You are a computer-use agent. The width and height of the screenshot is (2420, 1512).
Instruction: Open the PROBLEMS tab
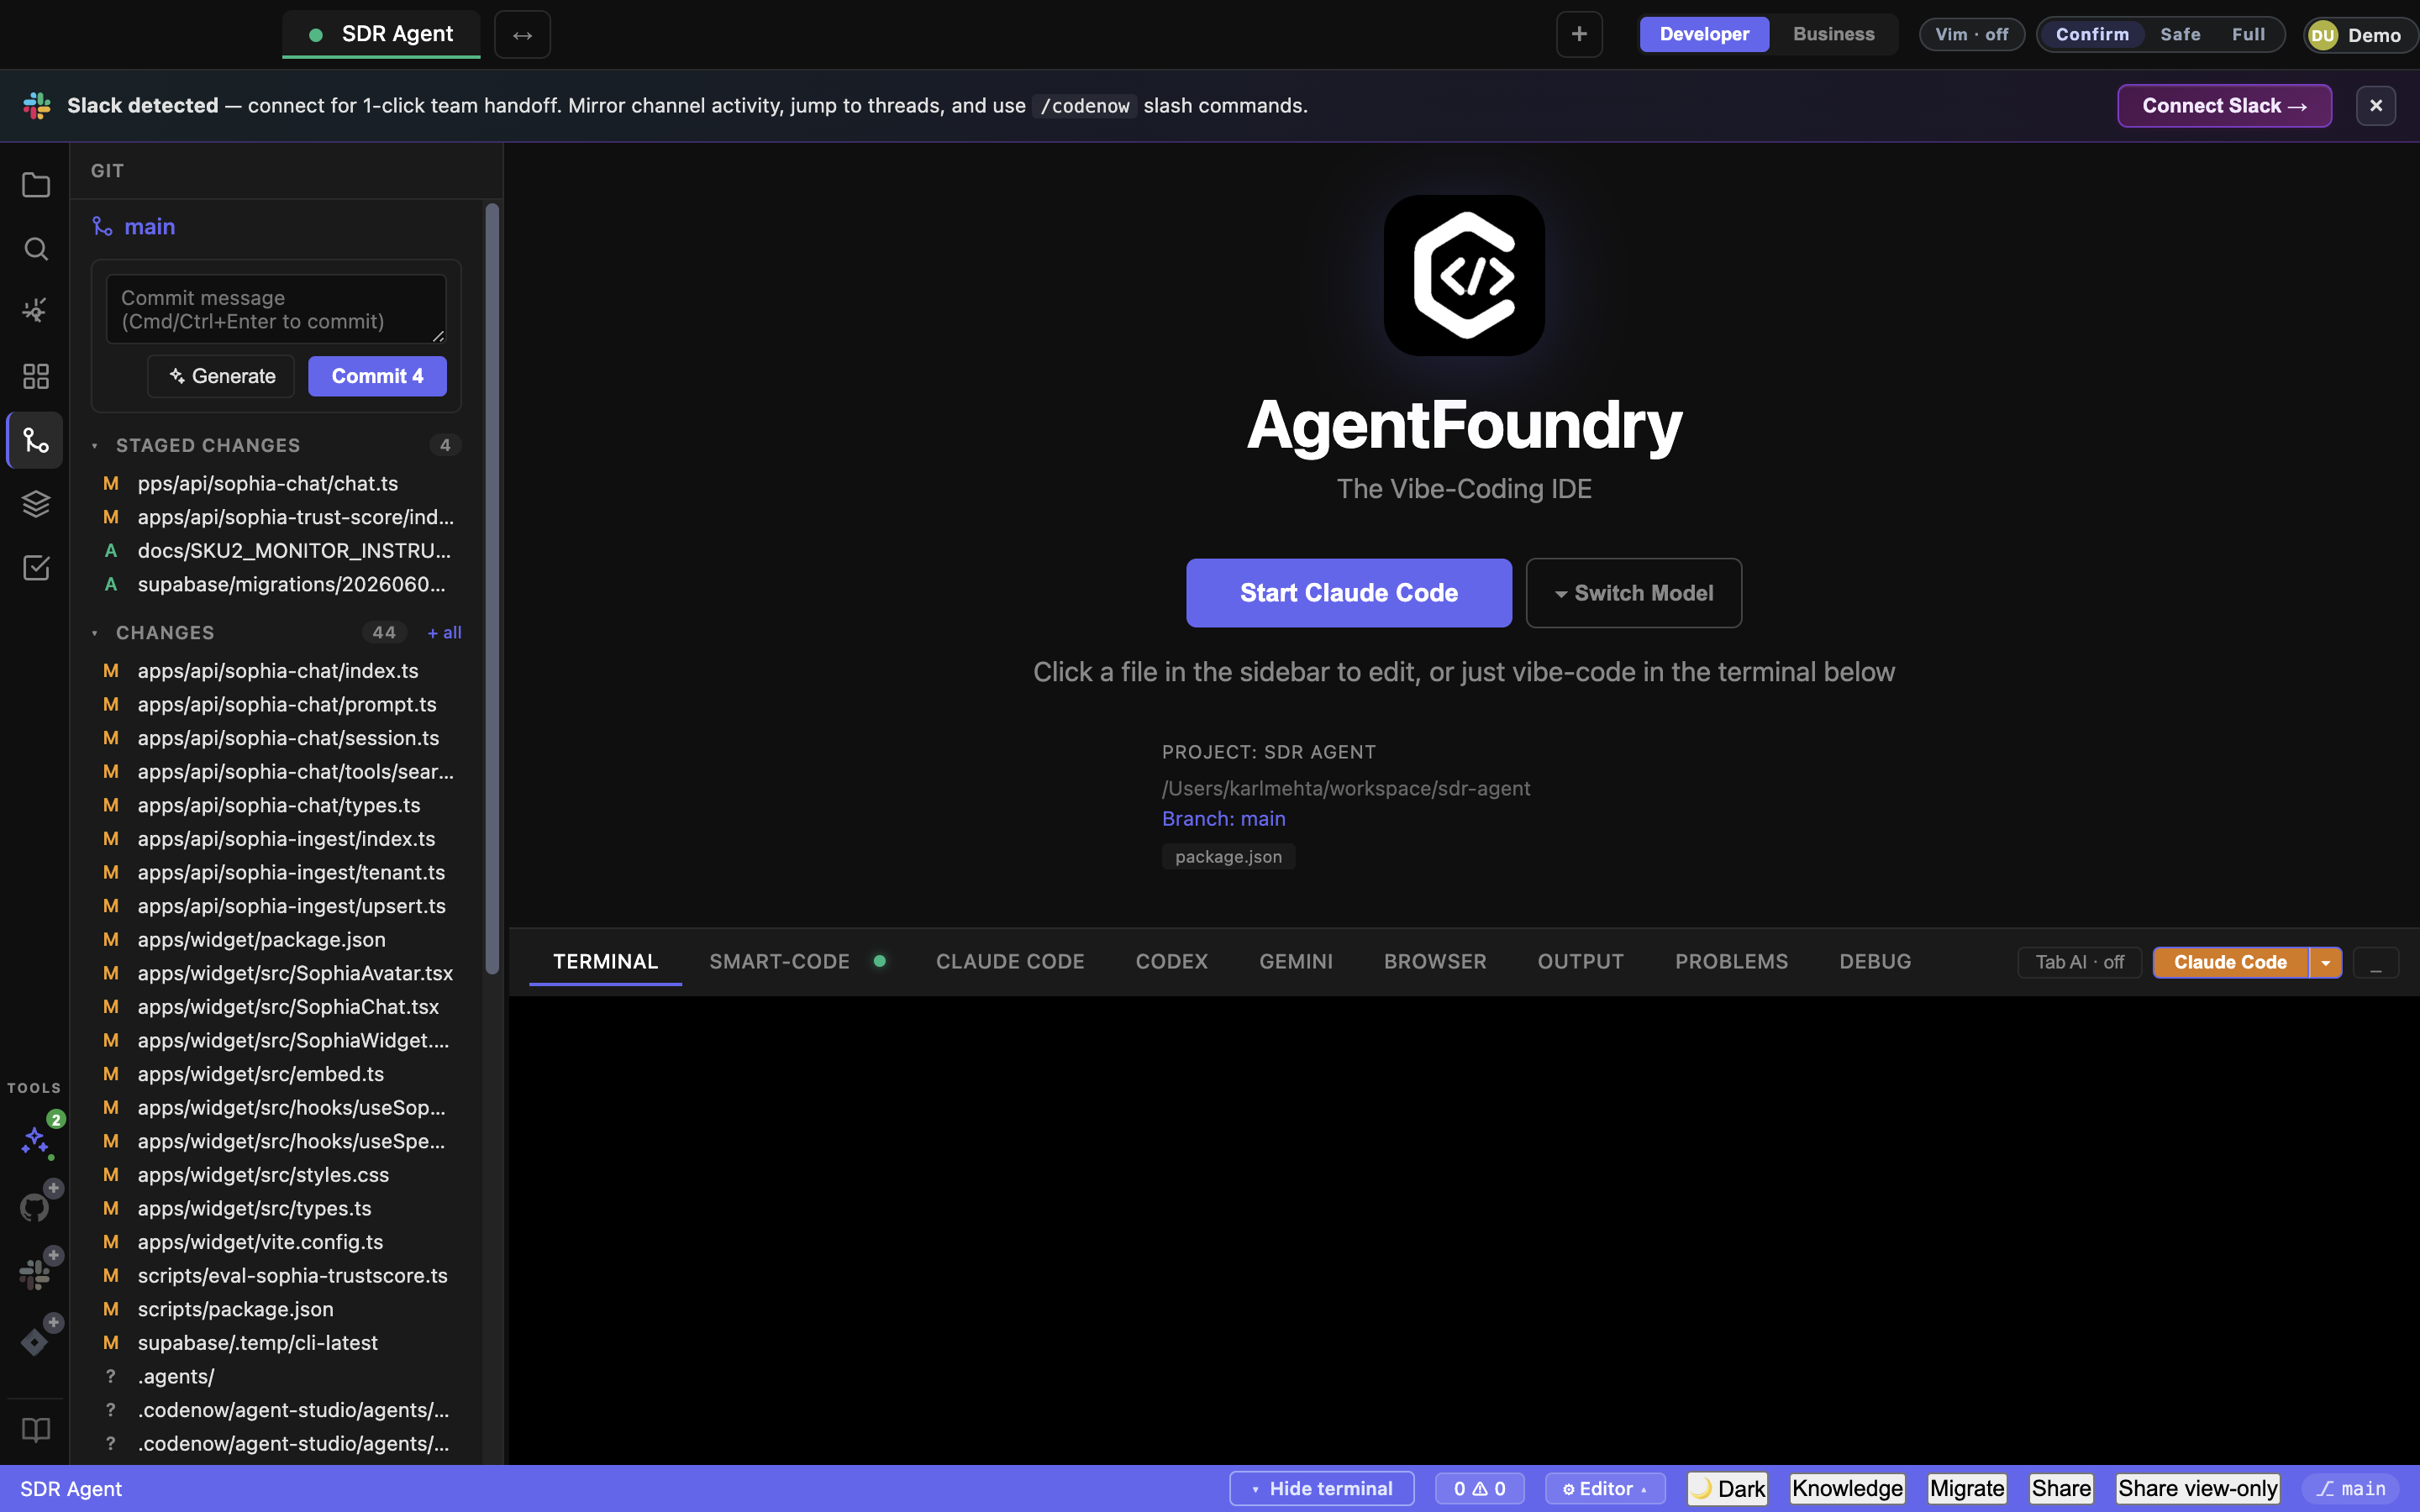coord(1731,962)
